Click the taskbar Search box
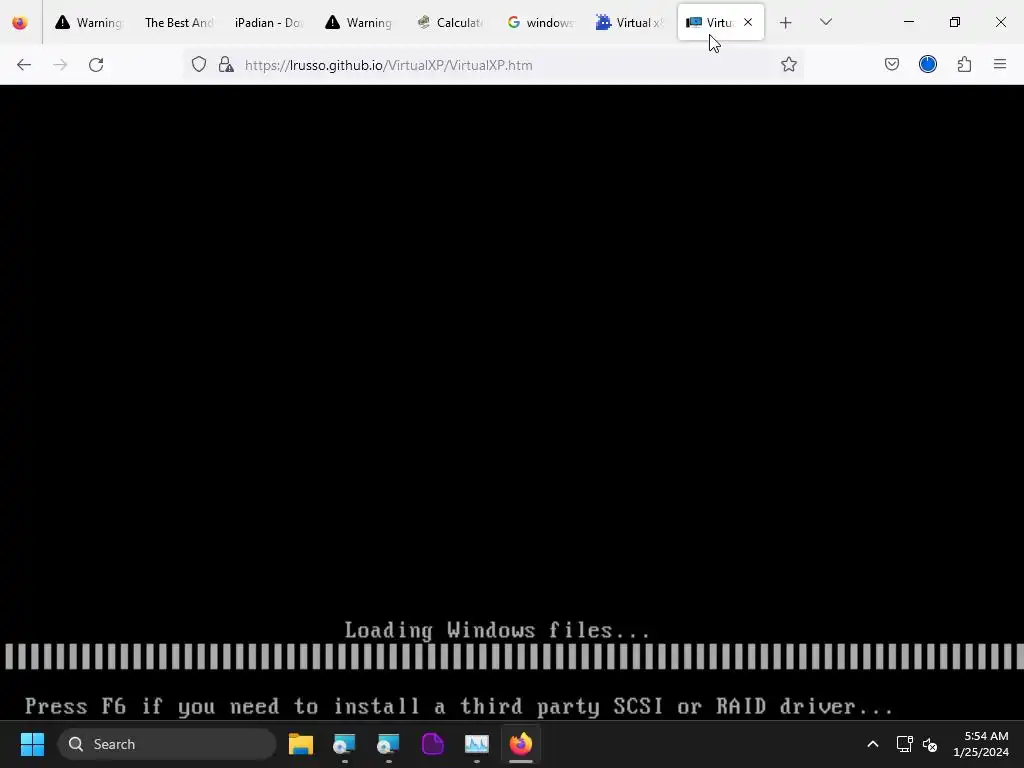1024x768 pixels. click(x=167, y=744)
